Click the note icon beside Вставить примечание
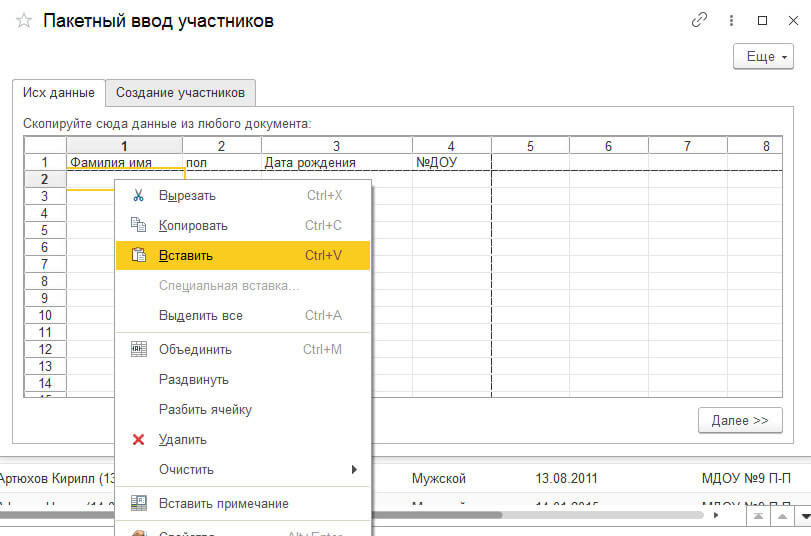This screenshot has height=536, width=811. pos(139,503)
